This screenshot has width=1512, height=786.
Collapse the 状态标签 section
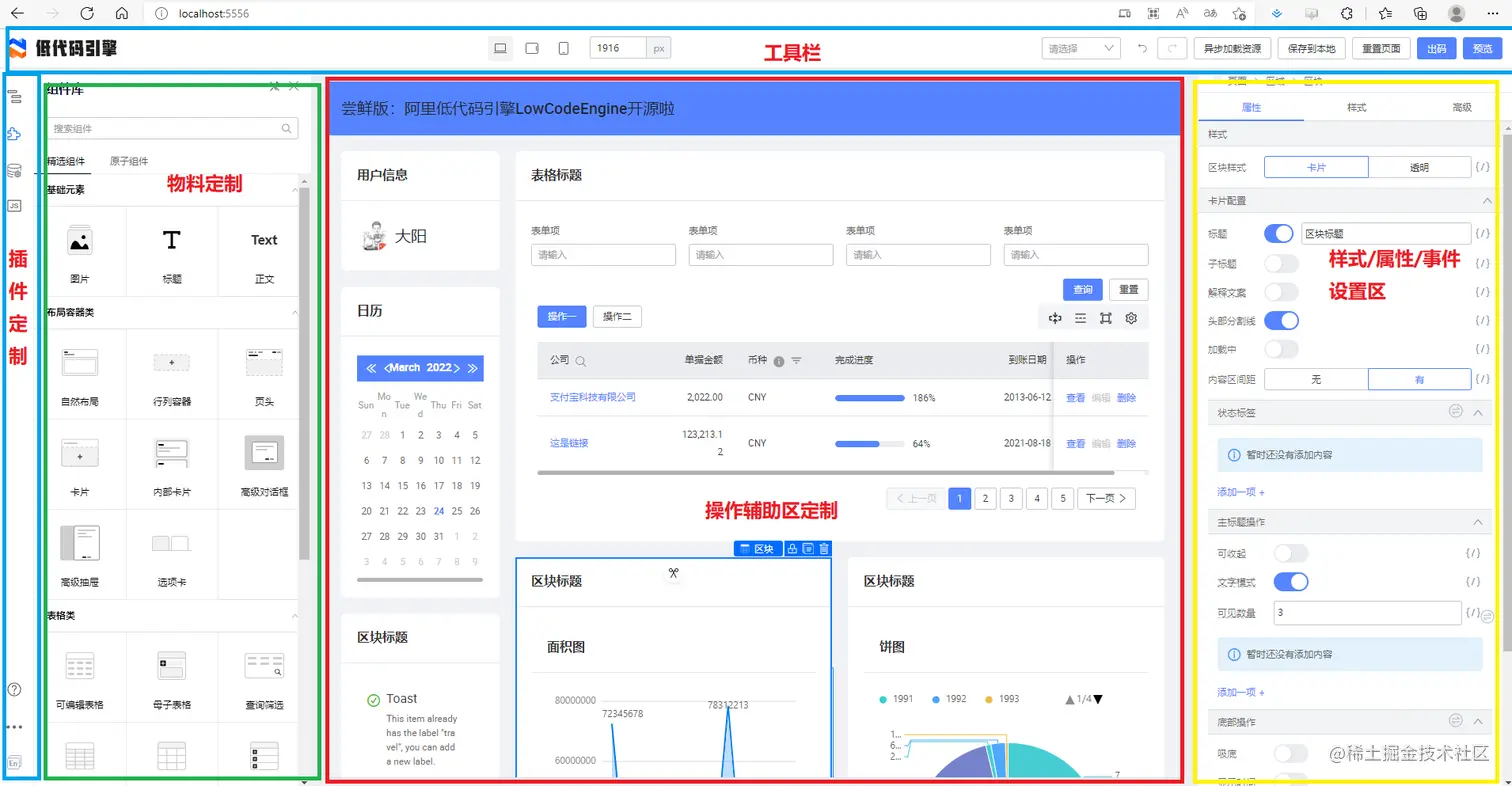click(x=1478, y=412)
